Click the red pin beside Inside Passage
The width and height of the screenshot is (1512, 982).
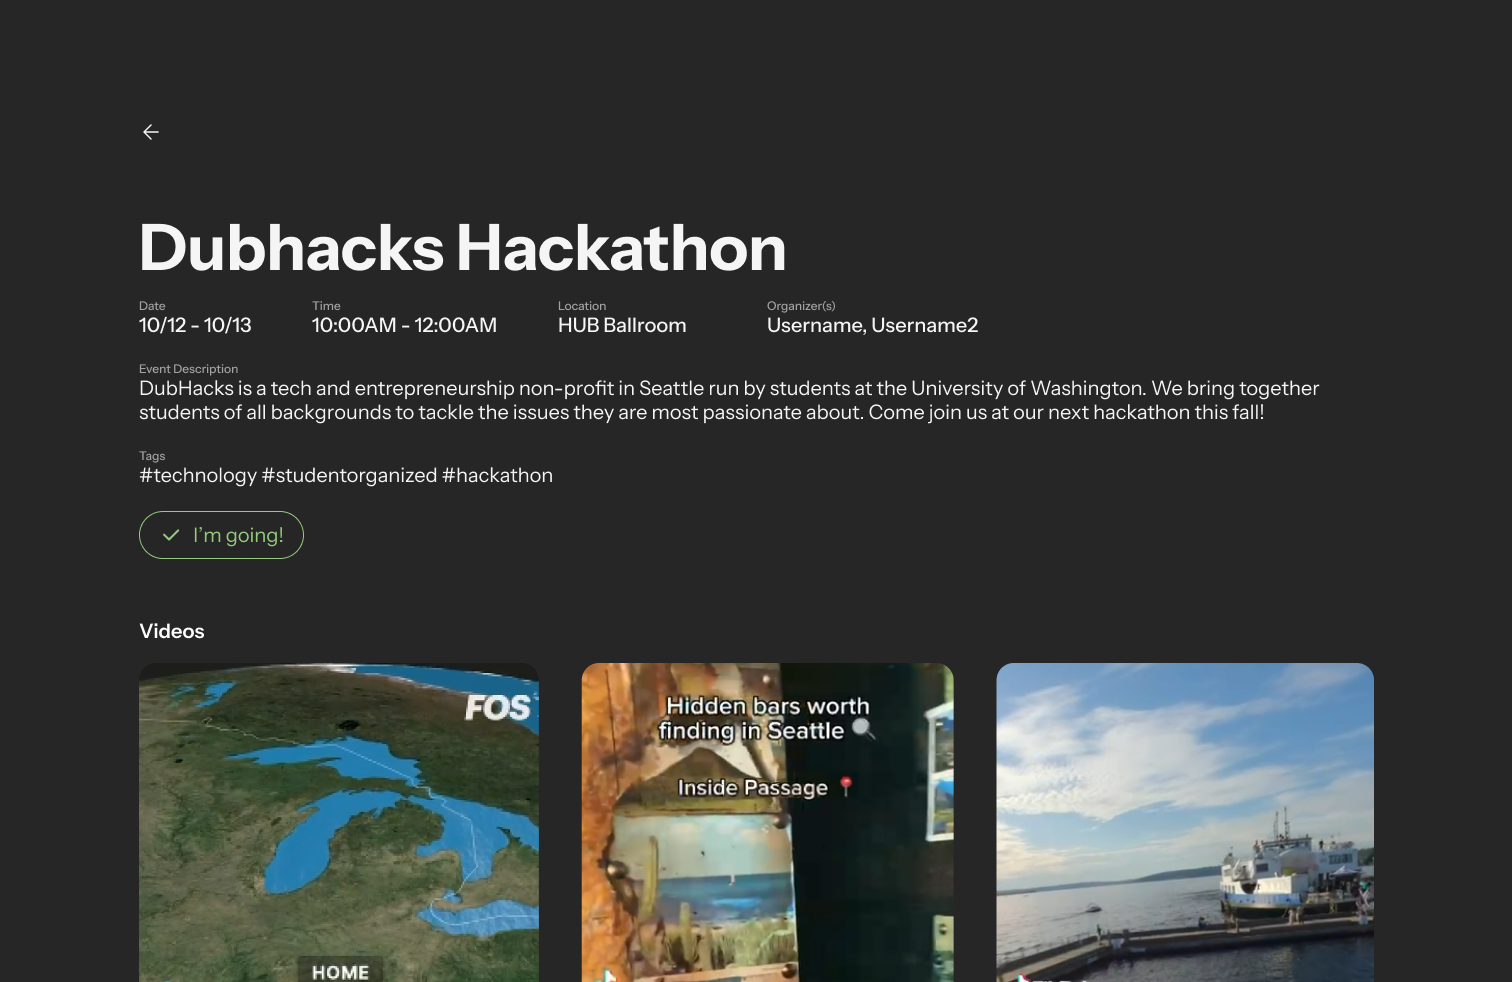[x=846, y=787]
